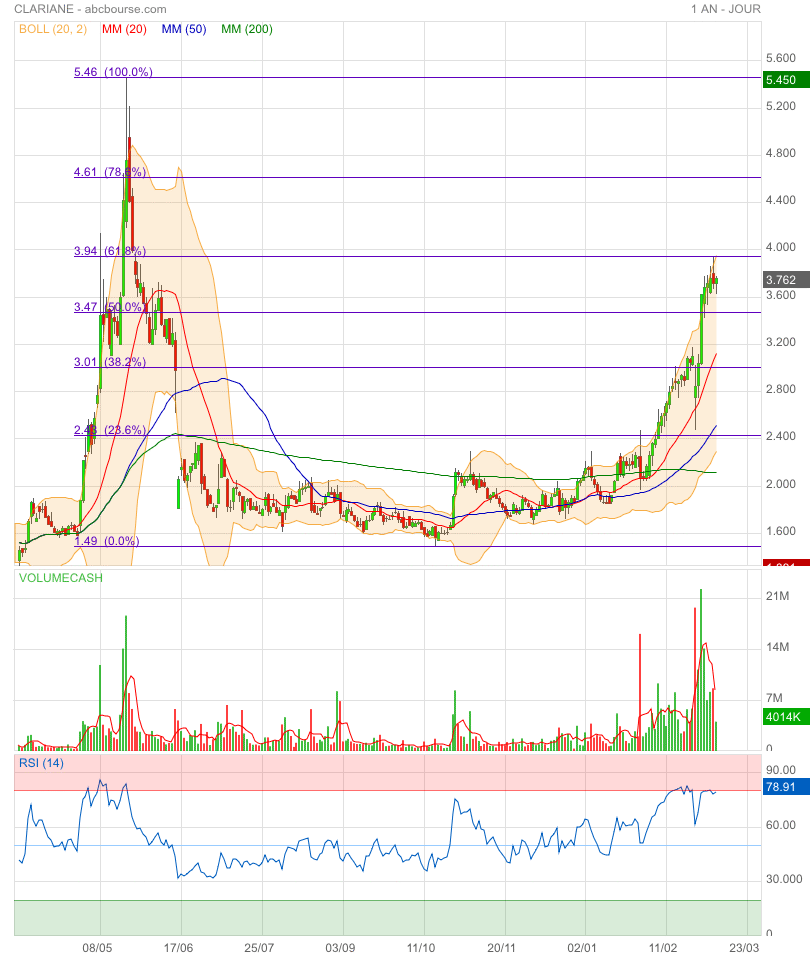Image resolution: width=810 pixels, height=958 pixels.
Task: Click the 02/01 date axis label
Action: coord(582,948)
